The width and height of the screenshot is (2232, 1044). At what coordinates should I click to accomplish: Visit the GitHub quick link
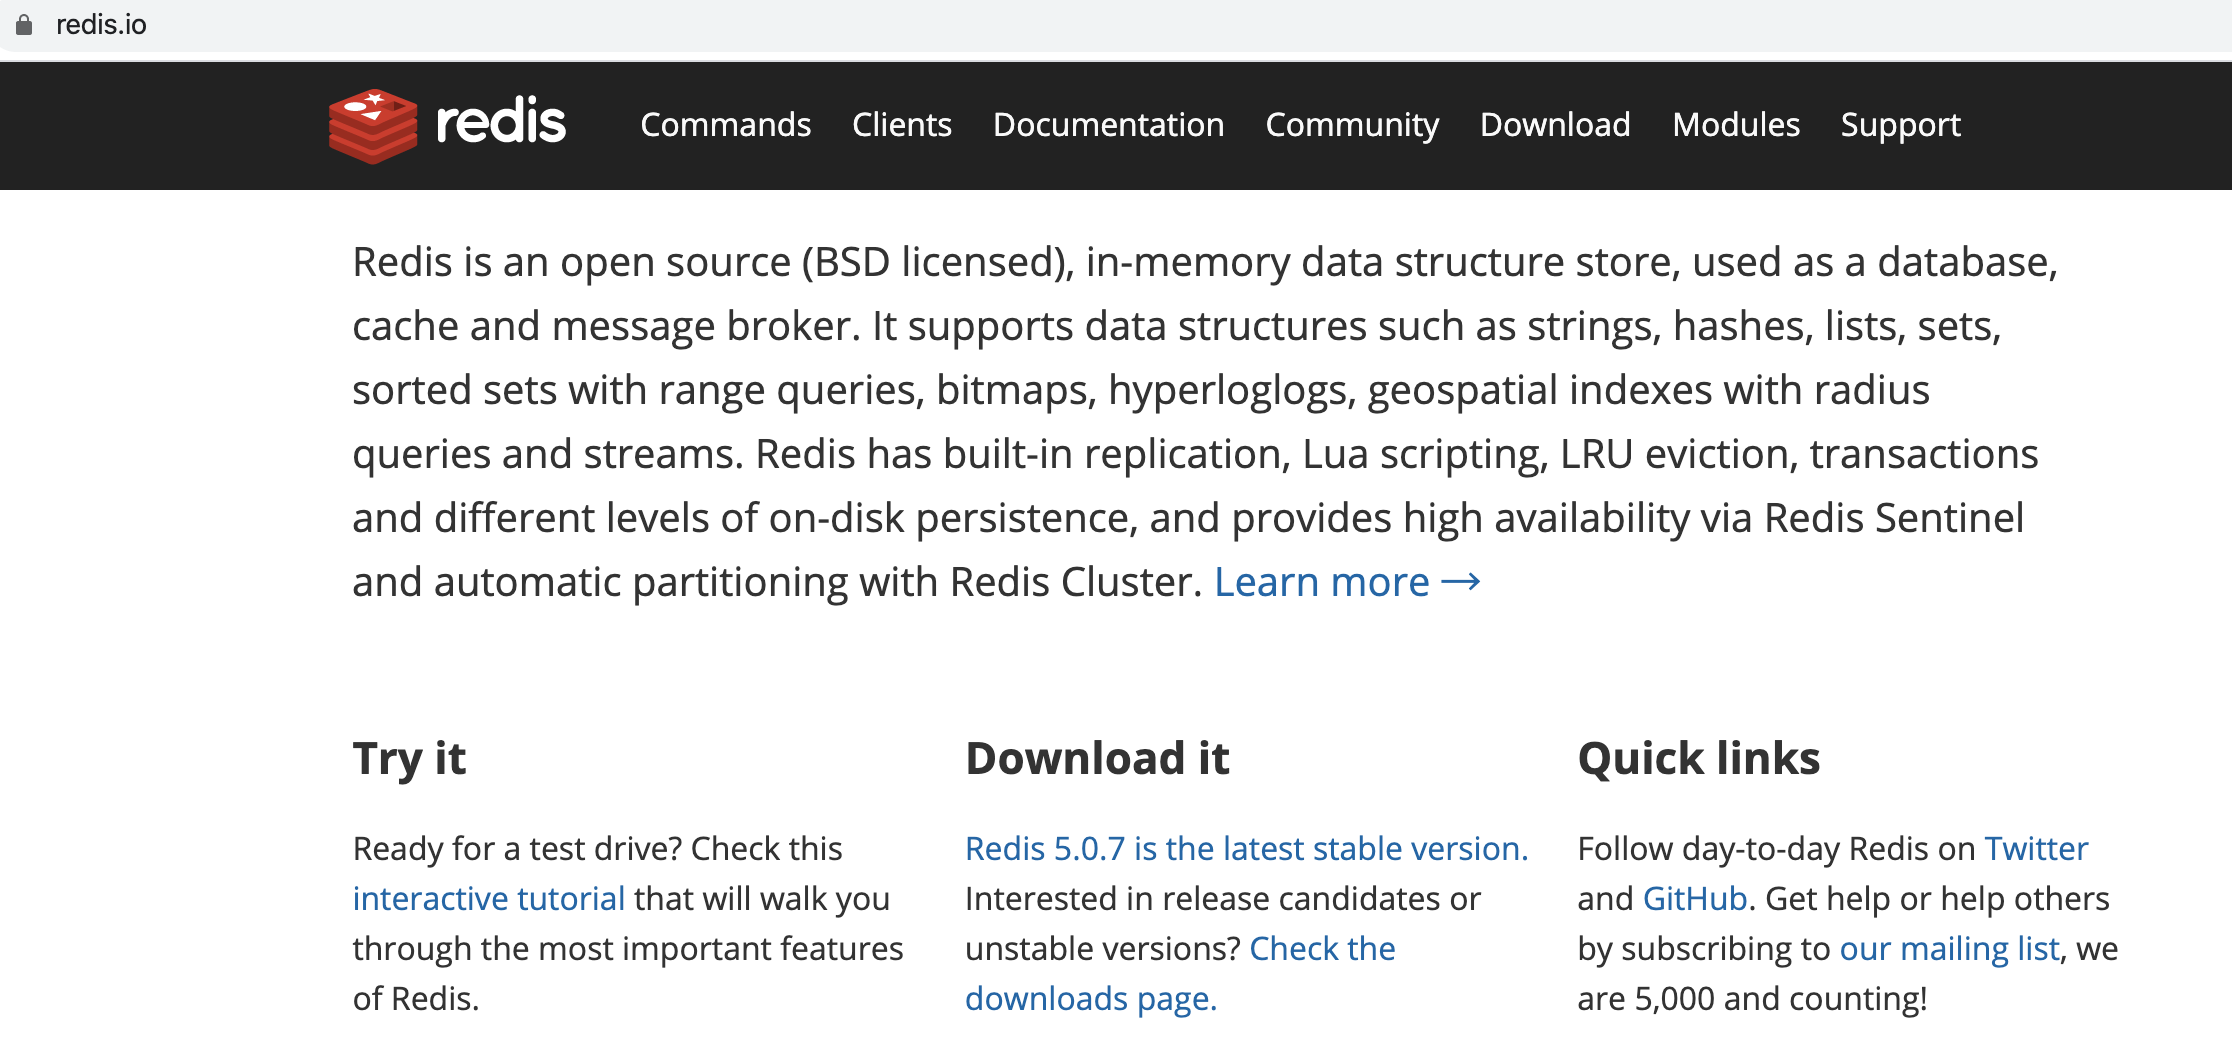pos(1695,899)
